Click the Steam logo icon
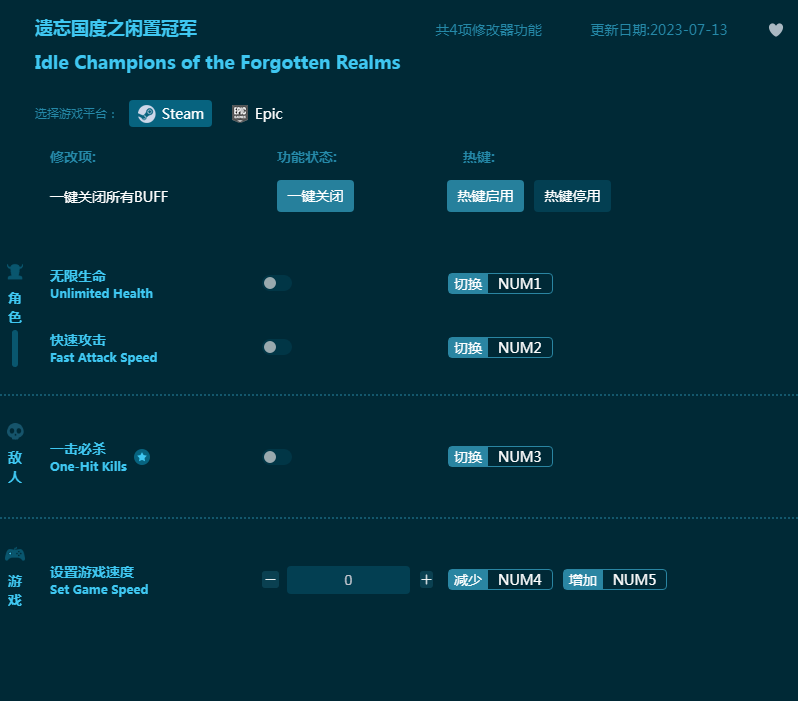Viewport: 798px width, 701px height. click(x=147, y=114)
